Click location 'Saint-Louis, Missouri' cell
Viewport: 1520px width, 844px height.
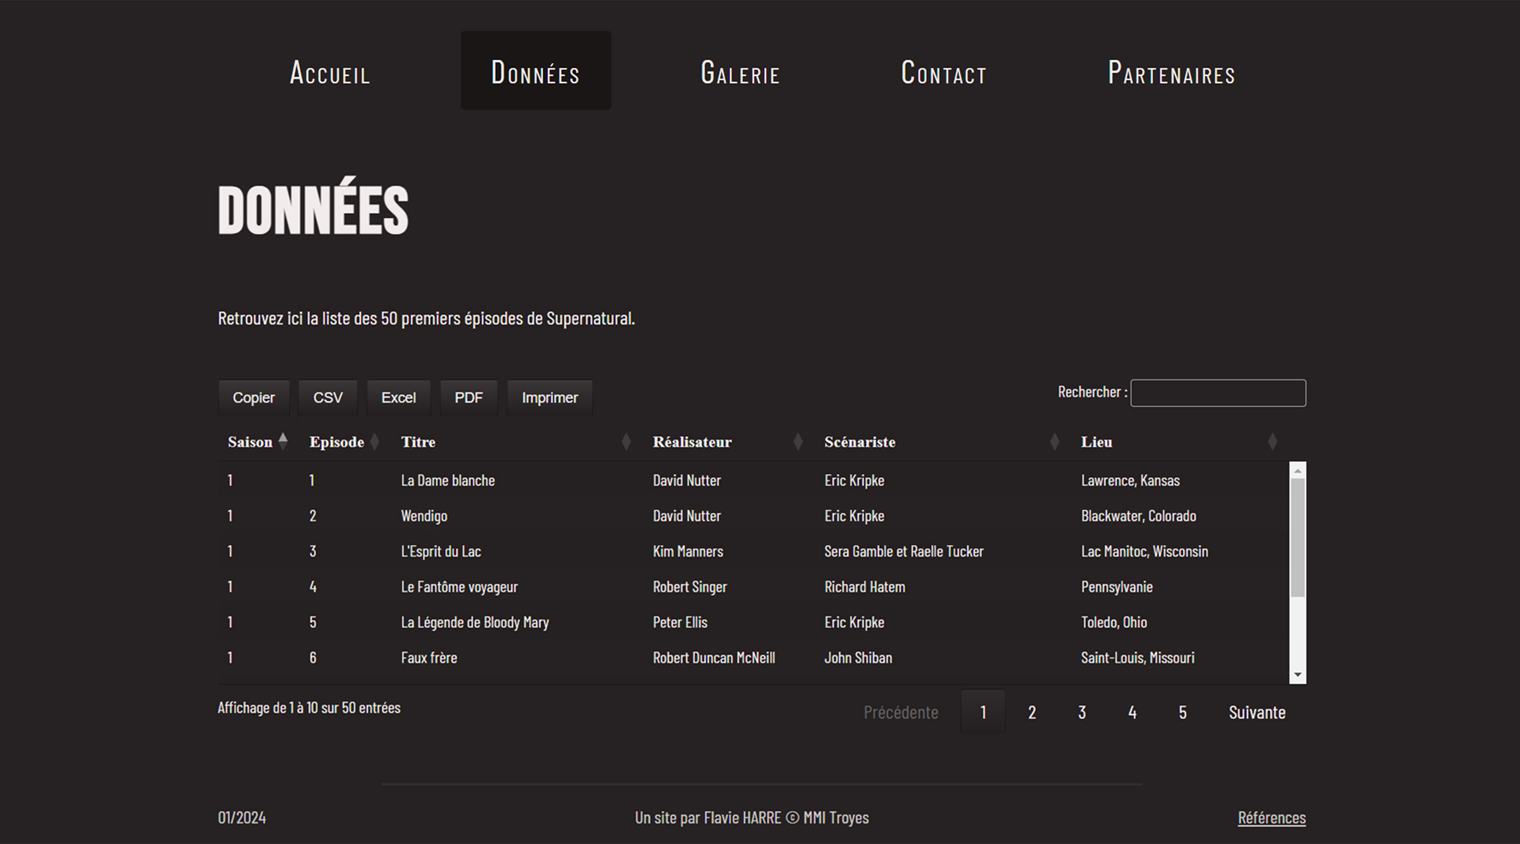pos(1137,658)
